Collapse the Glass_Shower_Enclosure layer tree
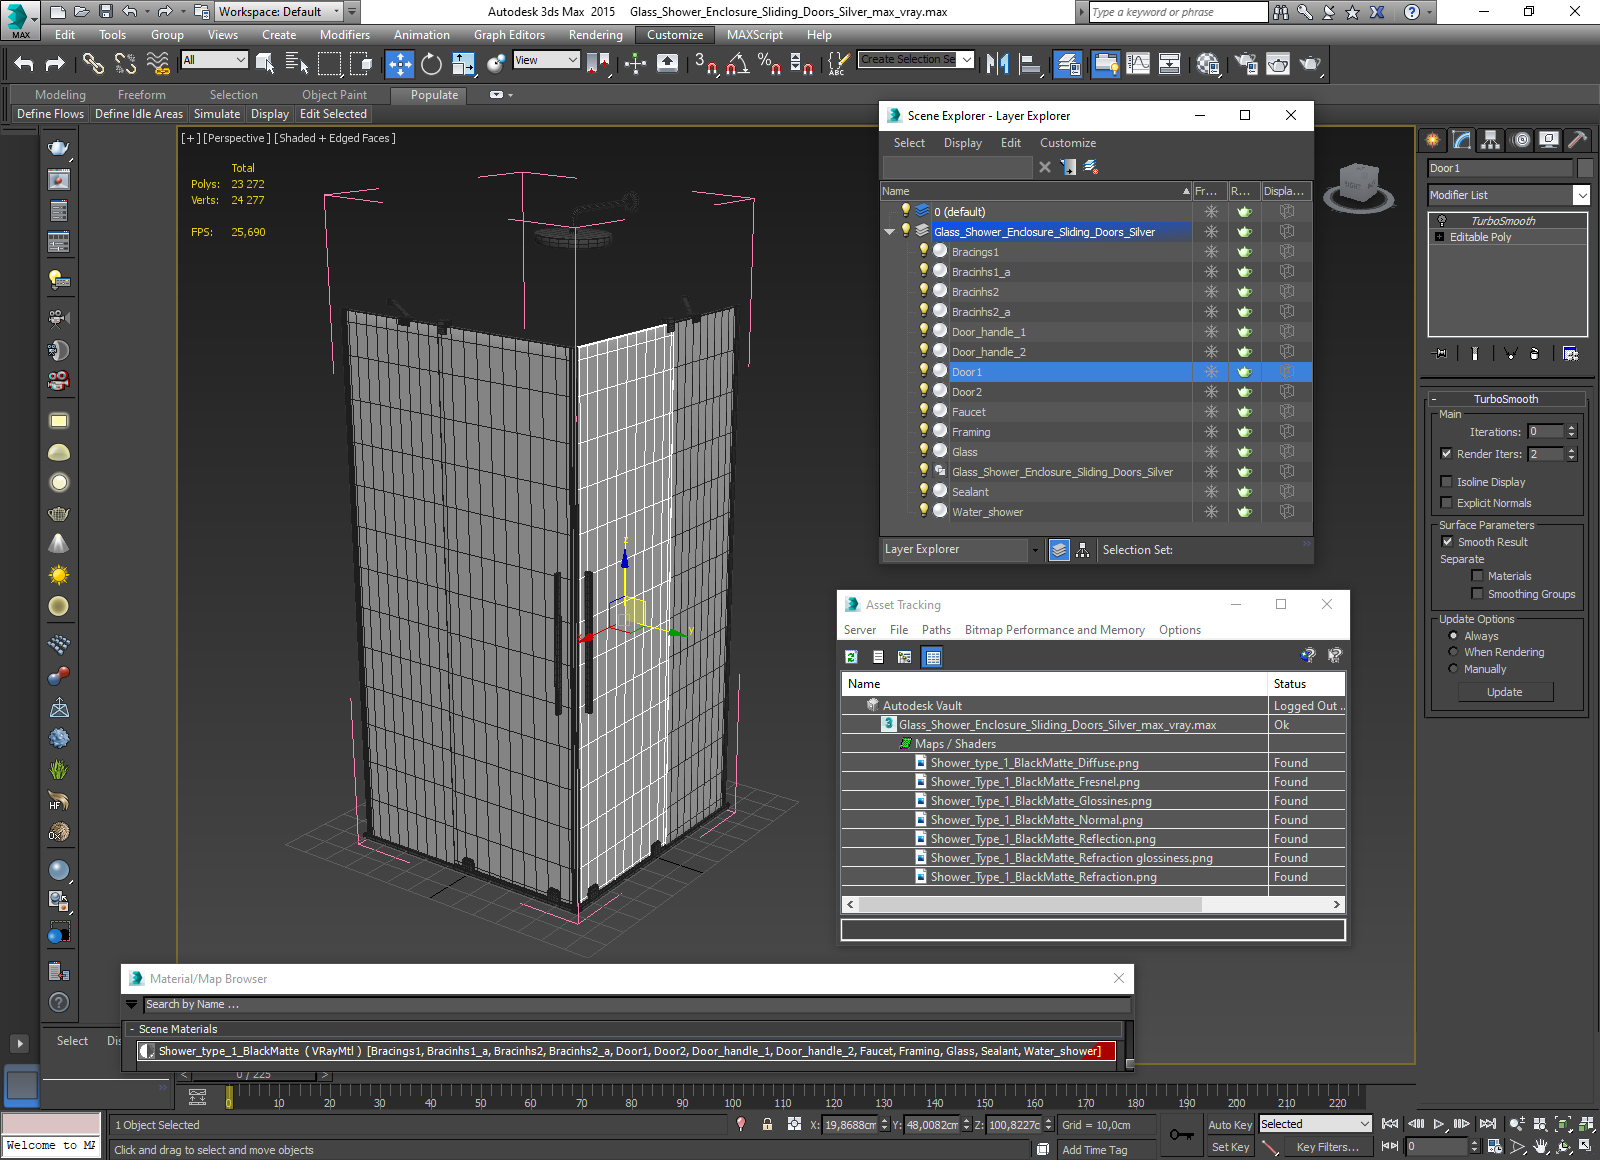 (889, 232)
